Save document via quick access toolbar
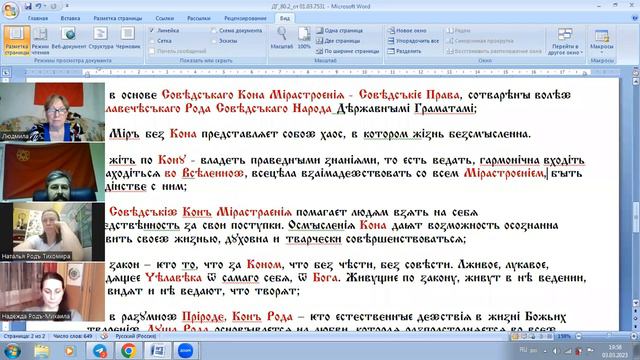This screenshot has height=360, width=640. point(28,6)
